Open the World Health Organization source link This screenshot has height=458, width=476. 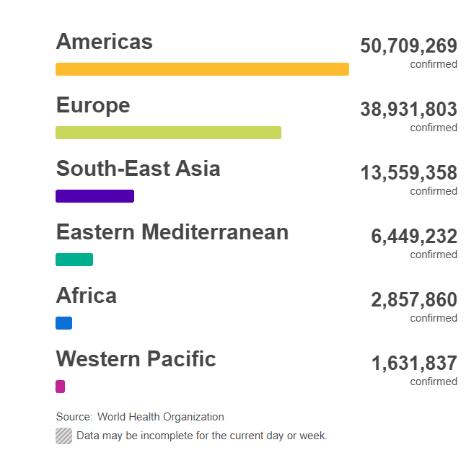(161, 417)
